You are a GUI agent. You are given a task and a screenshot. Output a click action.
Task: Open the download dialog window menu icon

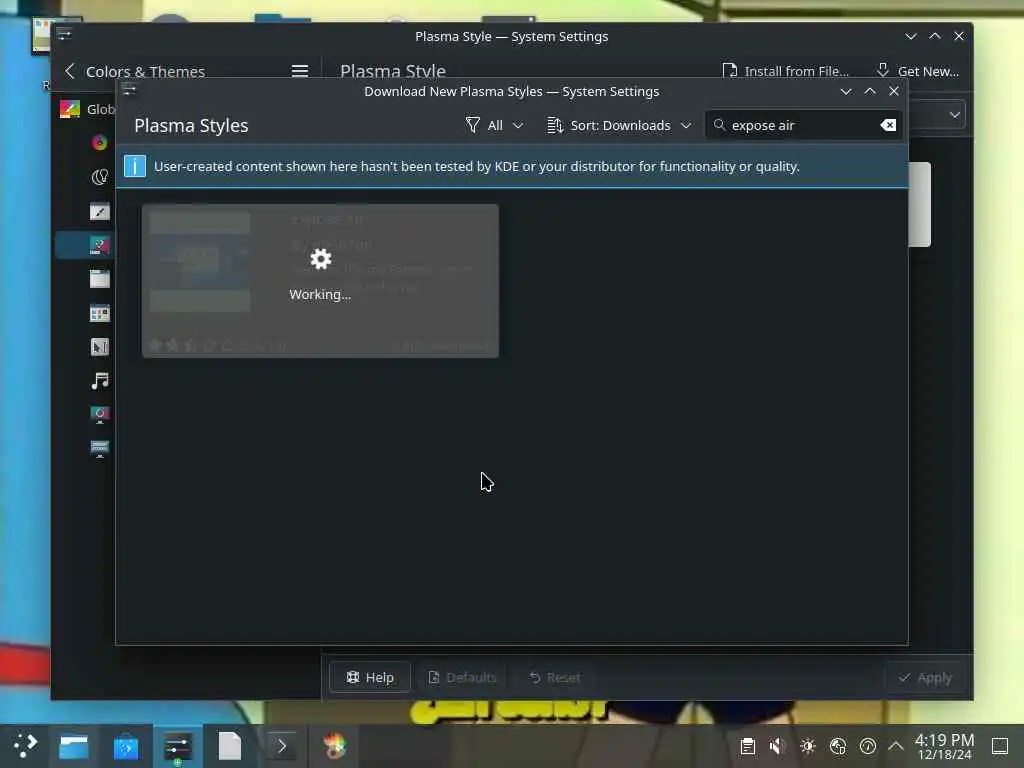click(x=129, y=90)
